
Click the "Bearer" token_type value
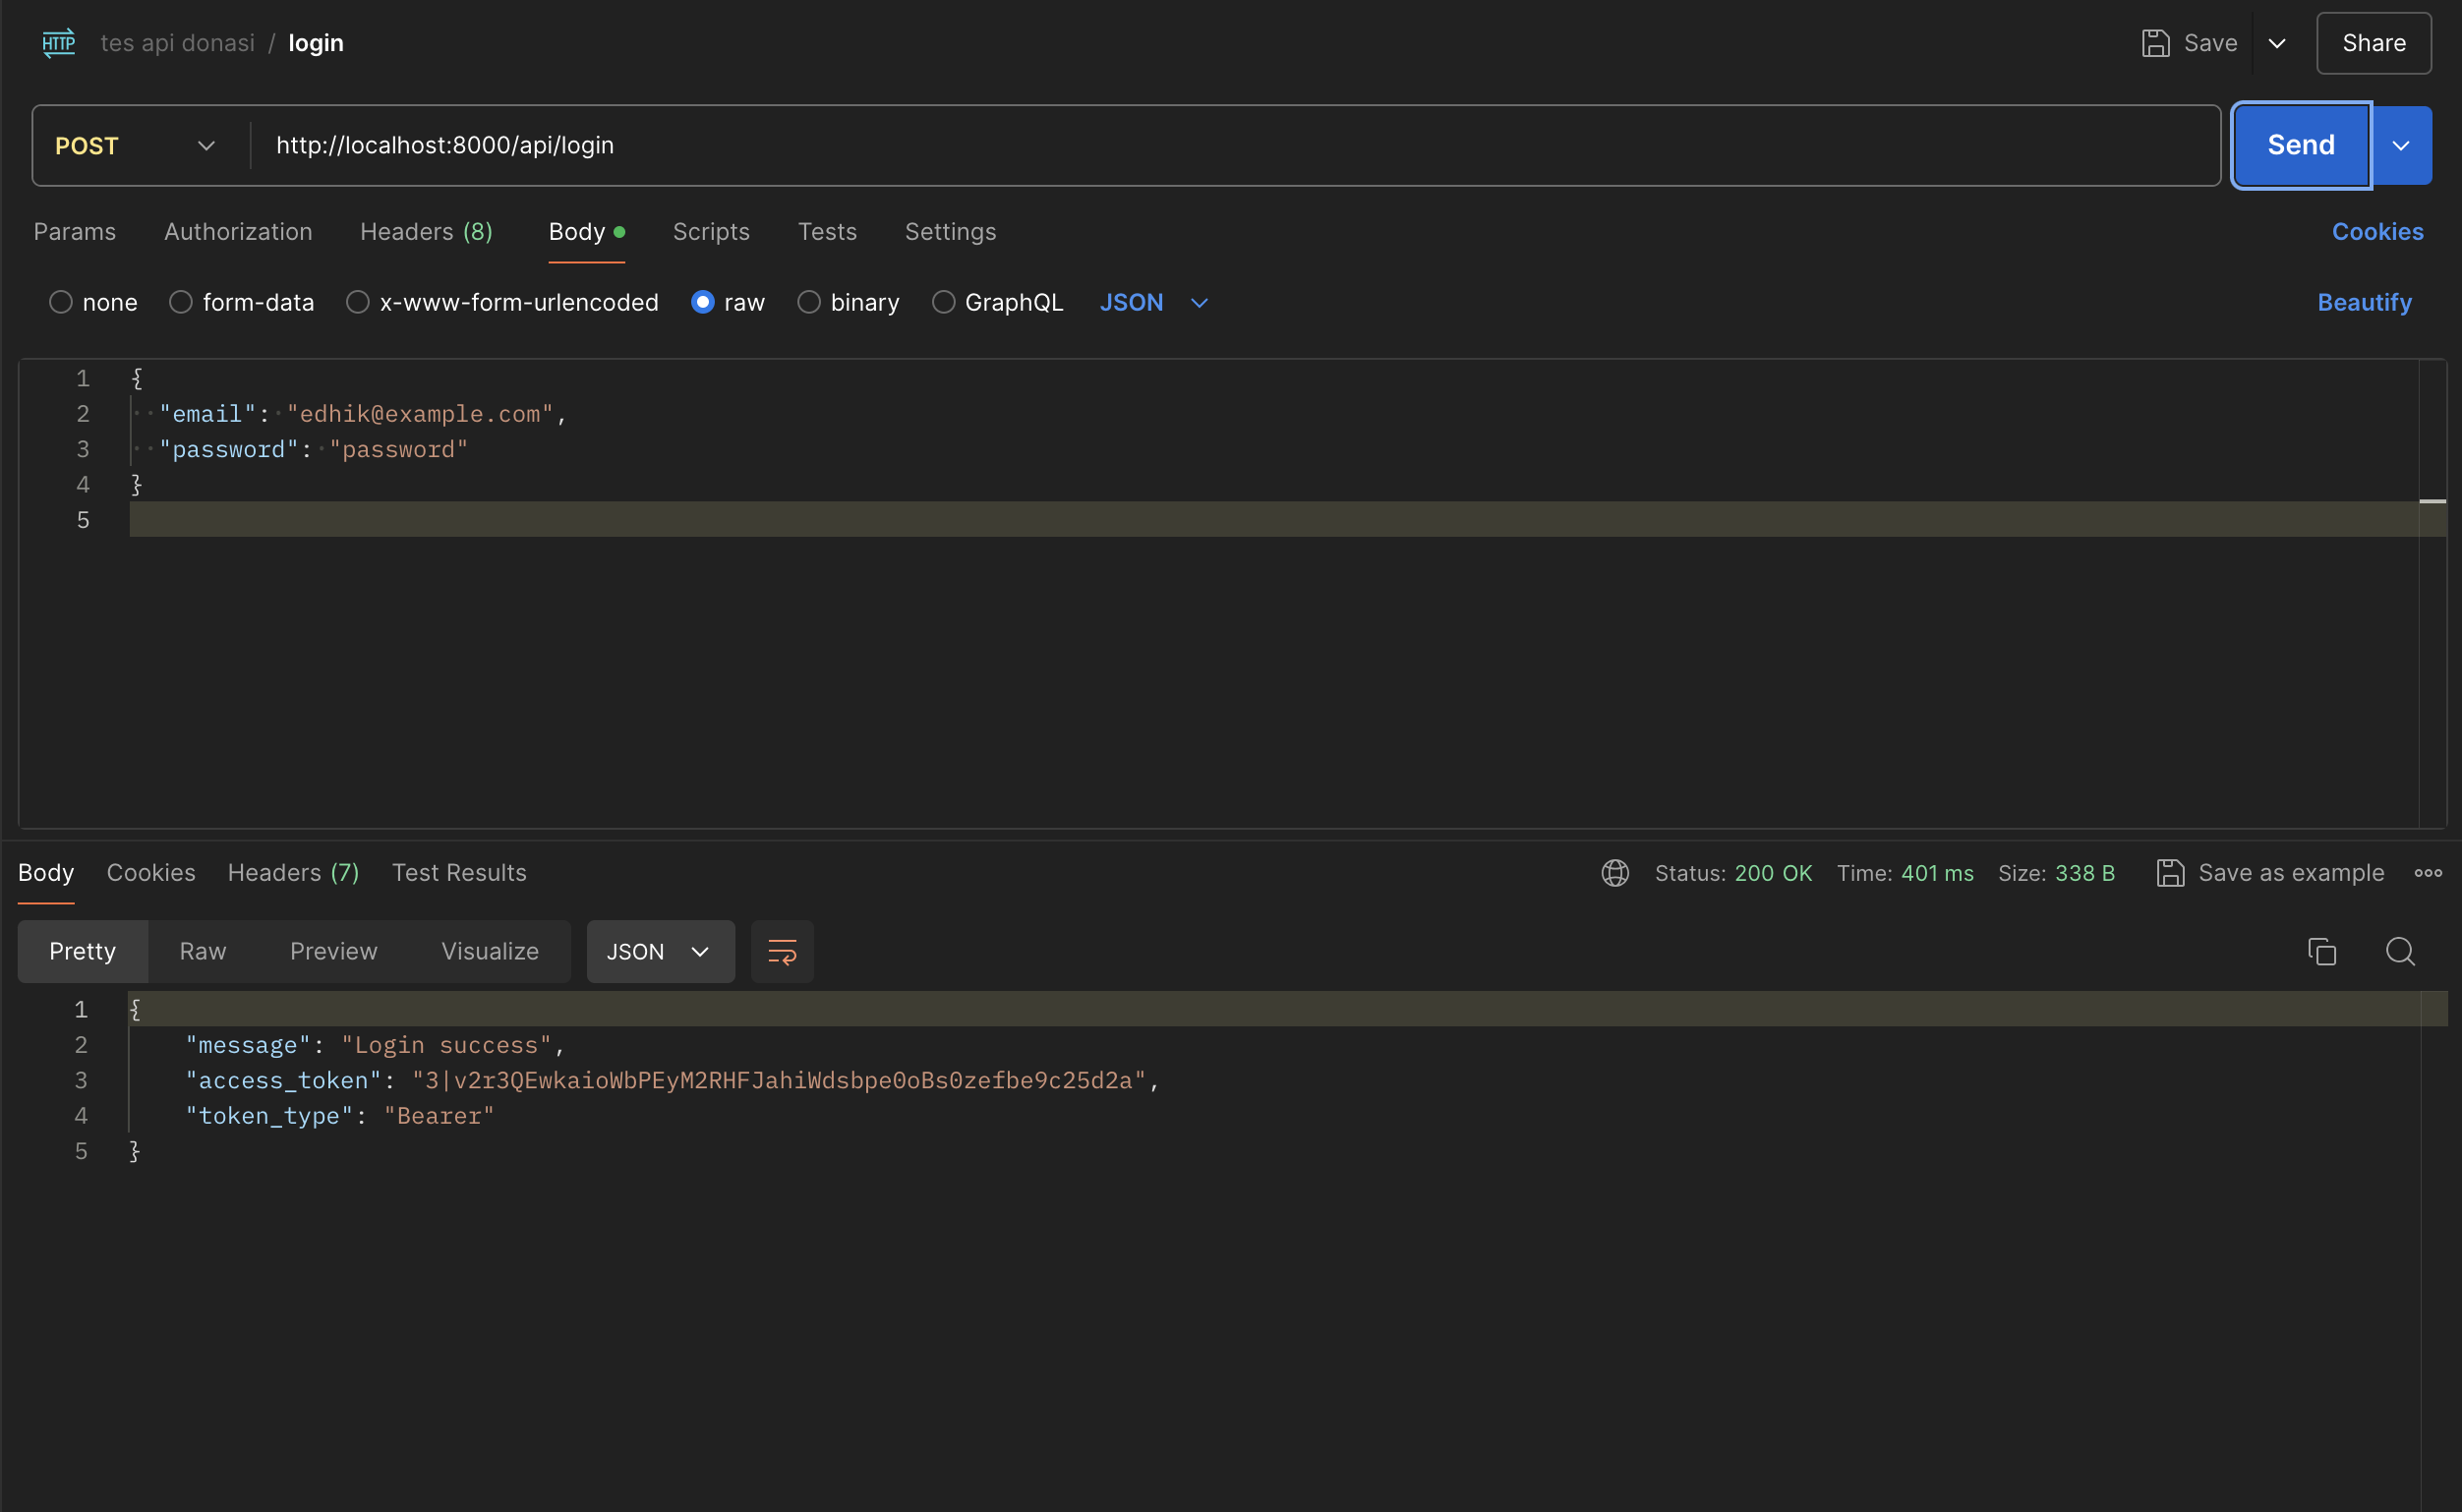[x=439, y=1116]
